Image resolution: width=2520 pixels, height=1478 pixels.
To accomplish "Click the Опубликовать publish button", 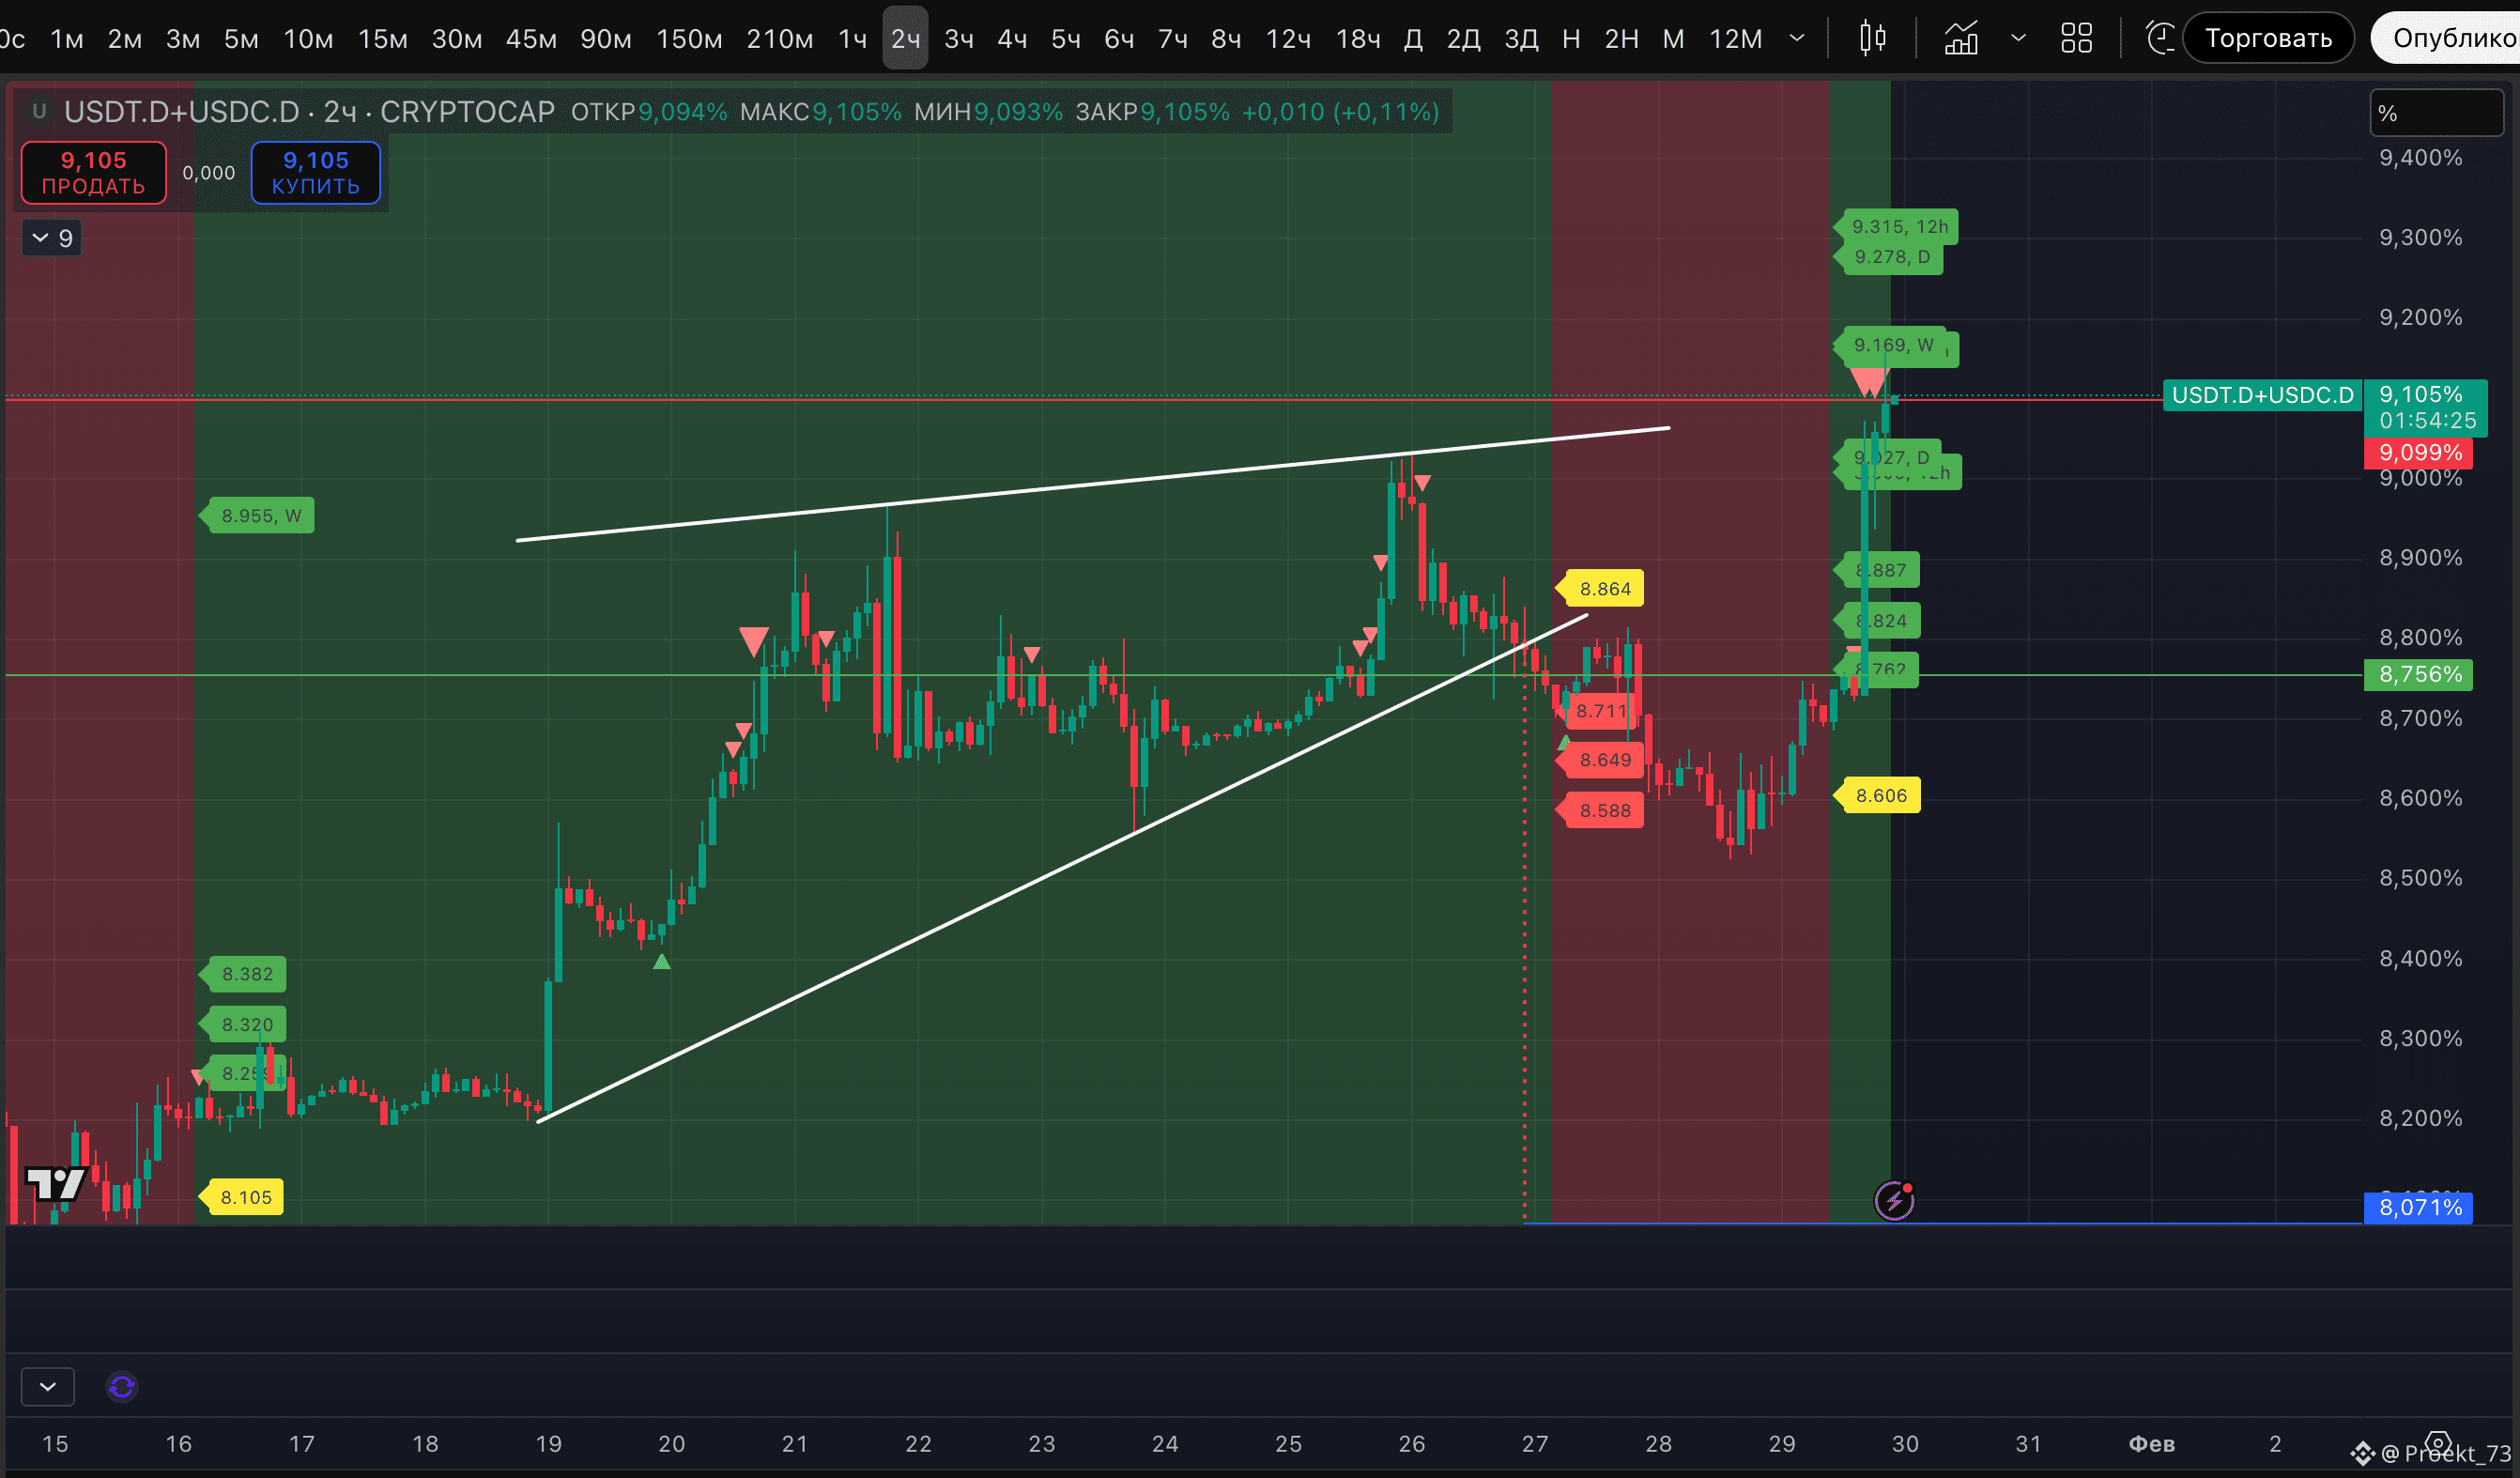I will [x=2450, y=38].
